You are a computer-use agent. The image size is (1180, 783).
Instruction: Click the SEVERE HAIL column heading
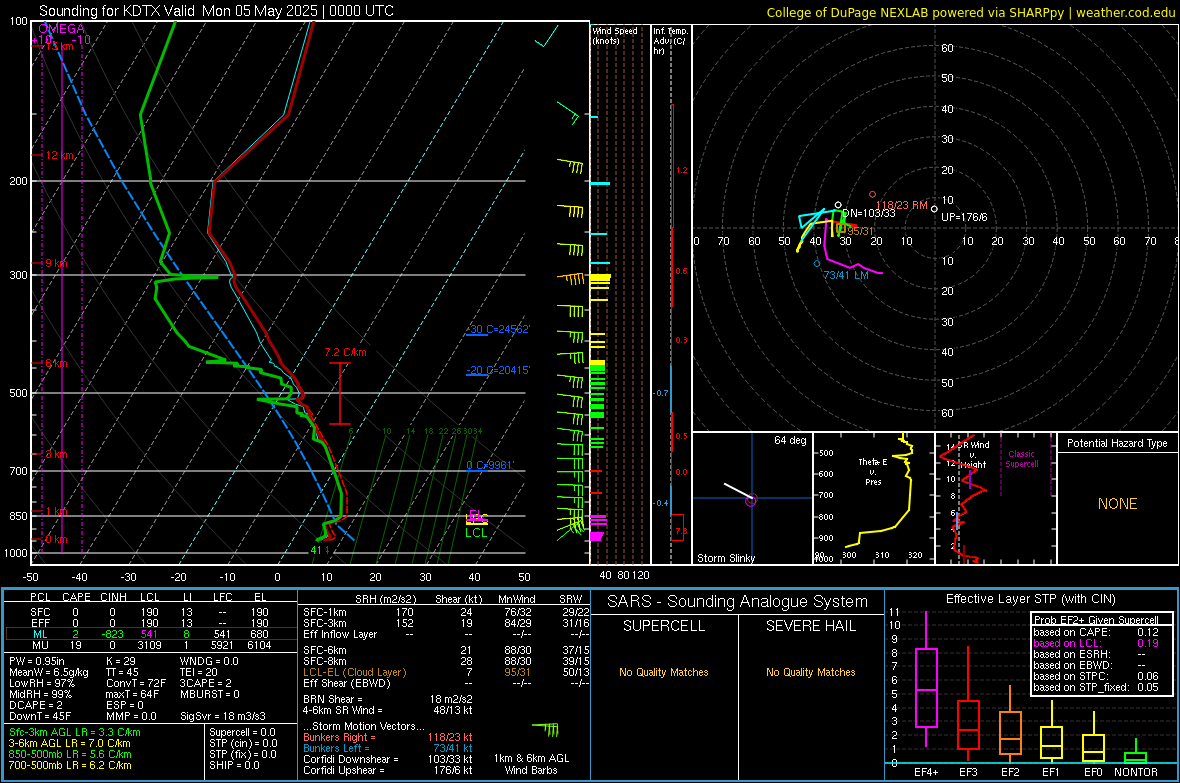pos(810,626)
